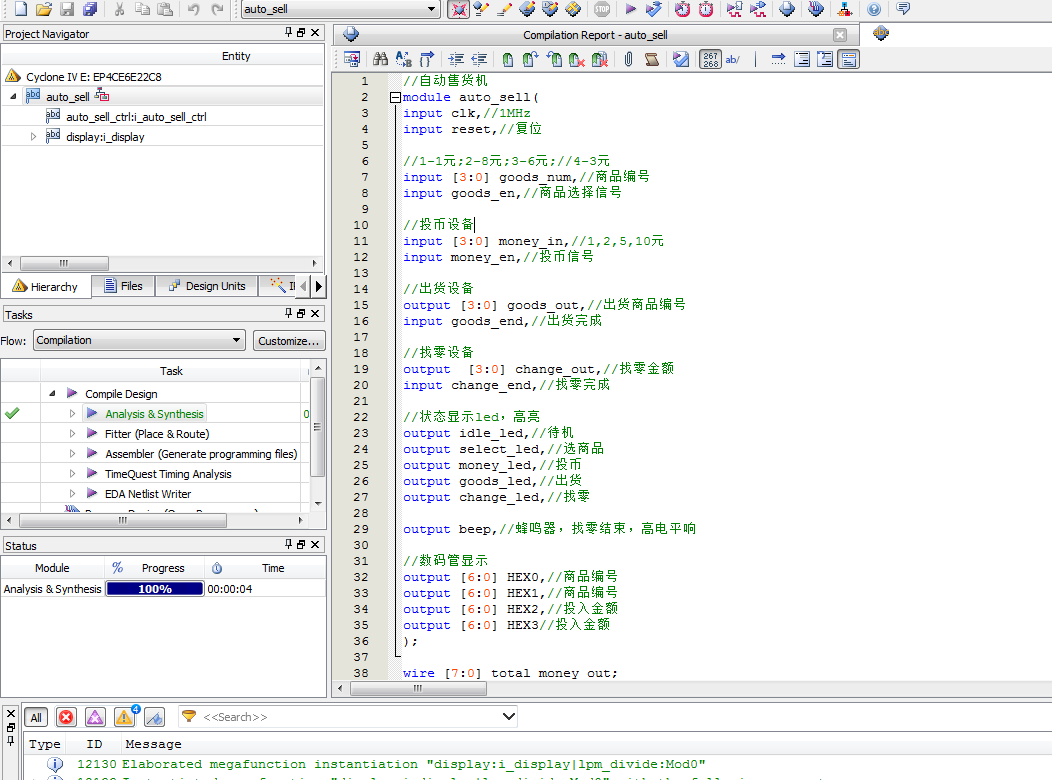The width and height of the screenshot is (1052, 780).
Task: Click the All messages filter button
Action: (36, 717)
